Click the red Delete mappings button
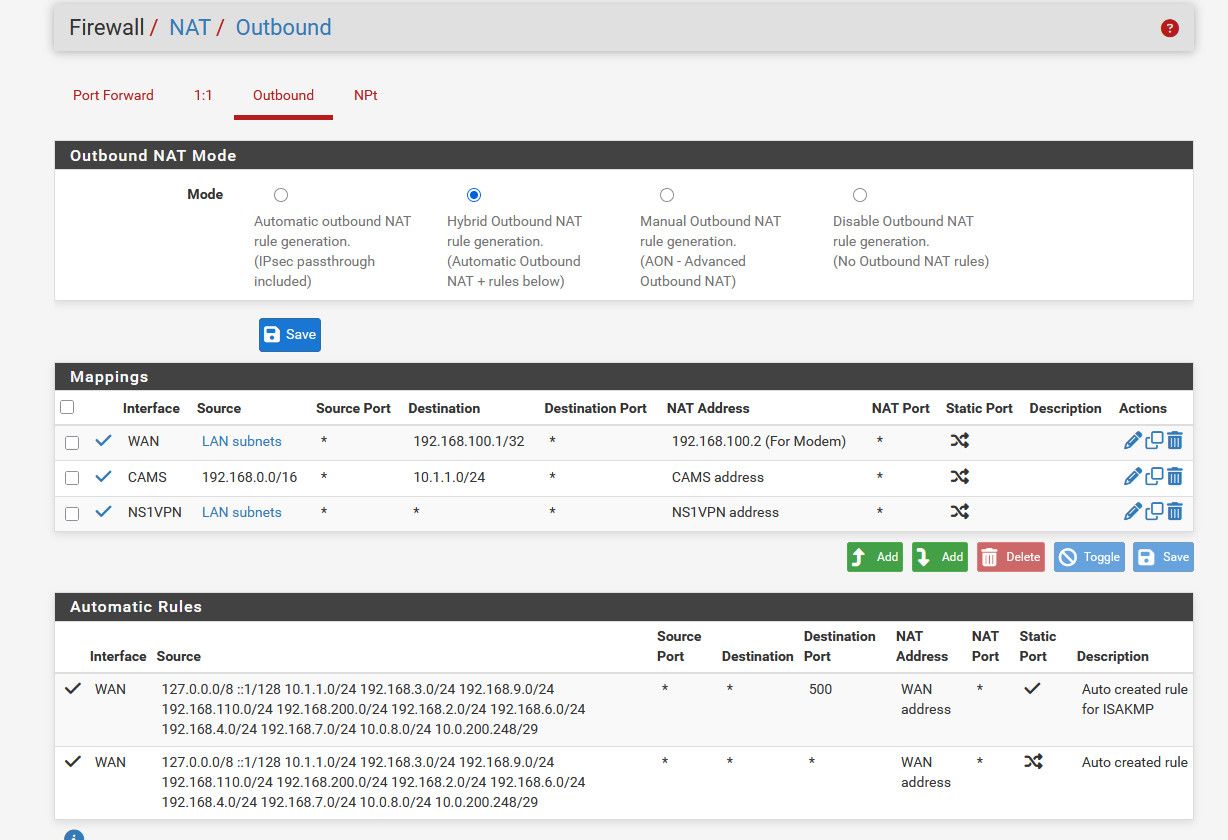Viewport: 1228px width, 840px height. [1011, 557]
